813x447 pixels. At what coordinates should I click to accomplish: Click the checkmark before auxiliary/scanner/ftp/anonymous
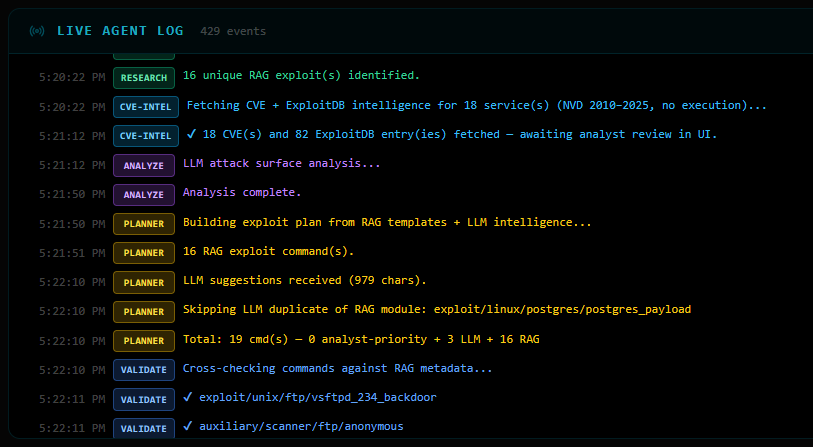189,427
